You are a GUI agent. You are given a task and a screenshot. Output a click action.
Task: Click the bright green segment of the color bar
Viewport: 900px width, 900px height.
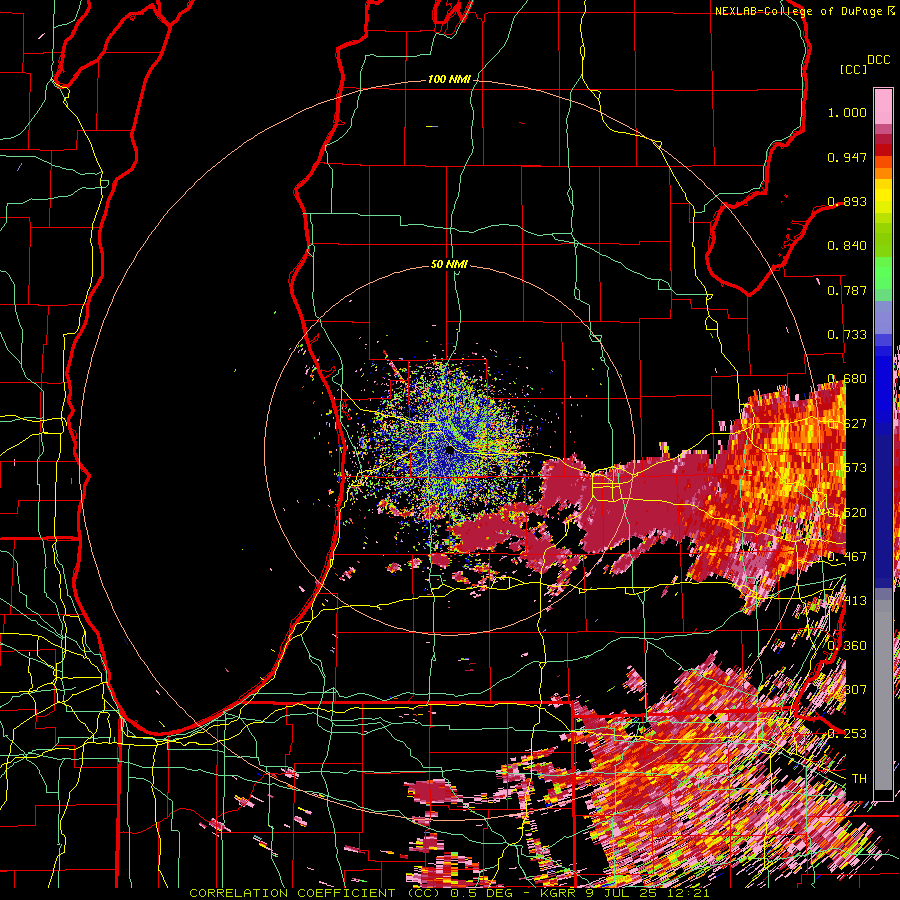883,273
